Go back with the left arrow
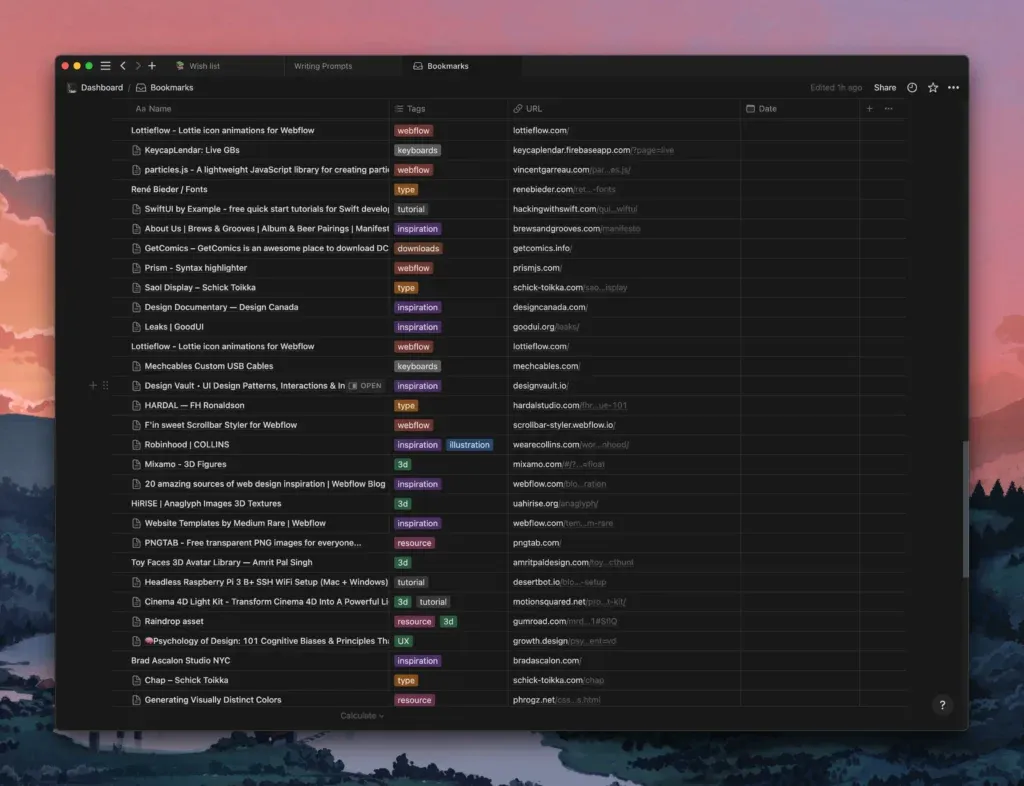Image resolution: width=1024 pixels, height=786 pixels. (x=123, y=66)
